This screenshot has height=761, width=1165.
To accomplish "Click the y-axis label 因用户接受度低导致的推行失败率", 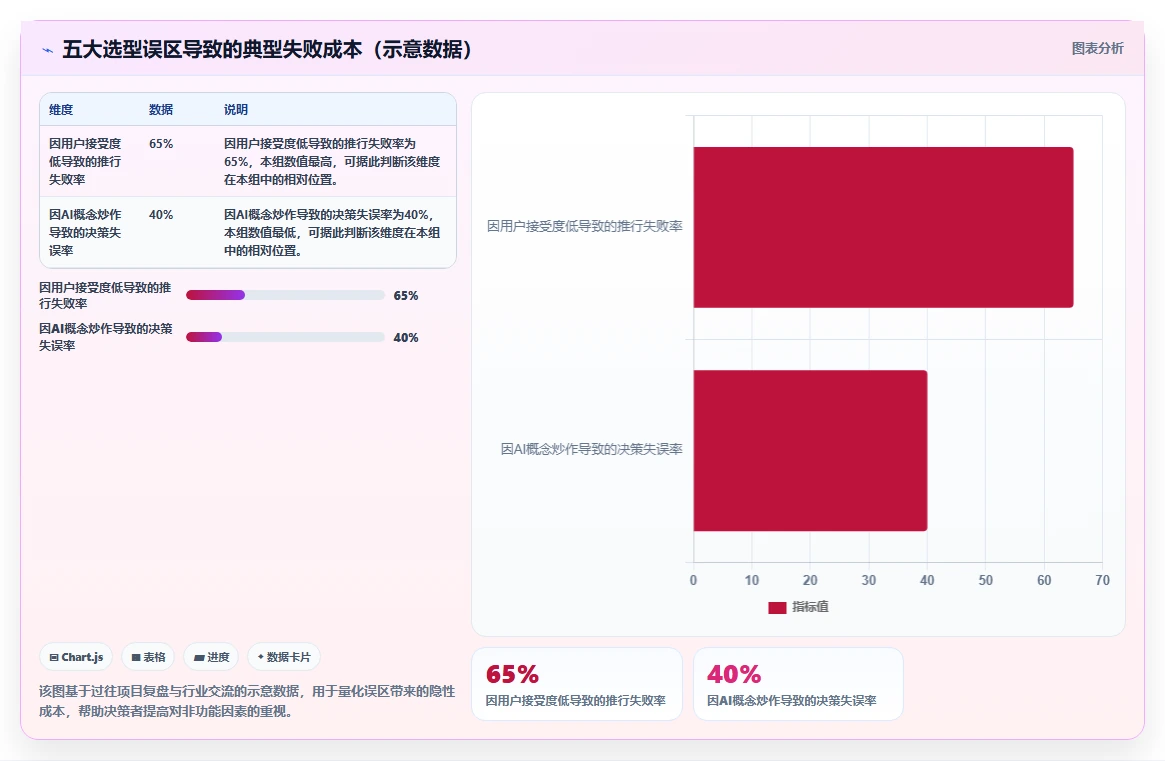I will 585,226.
